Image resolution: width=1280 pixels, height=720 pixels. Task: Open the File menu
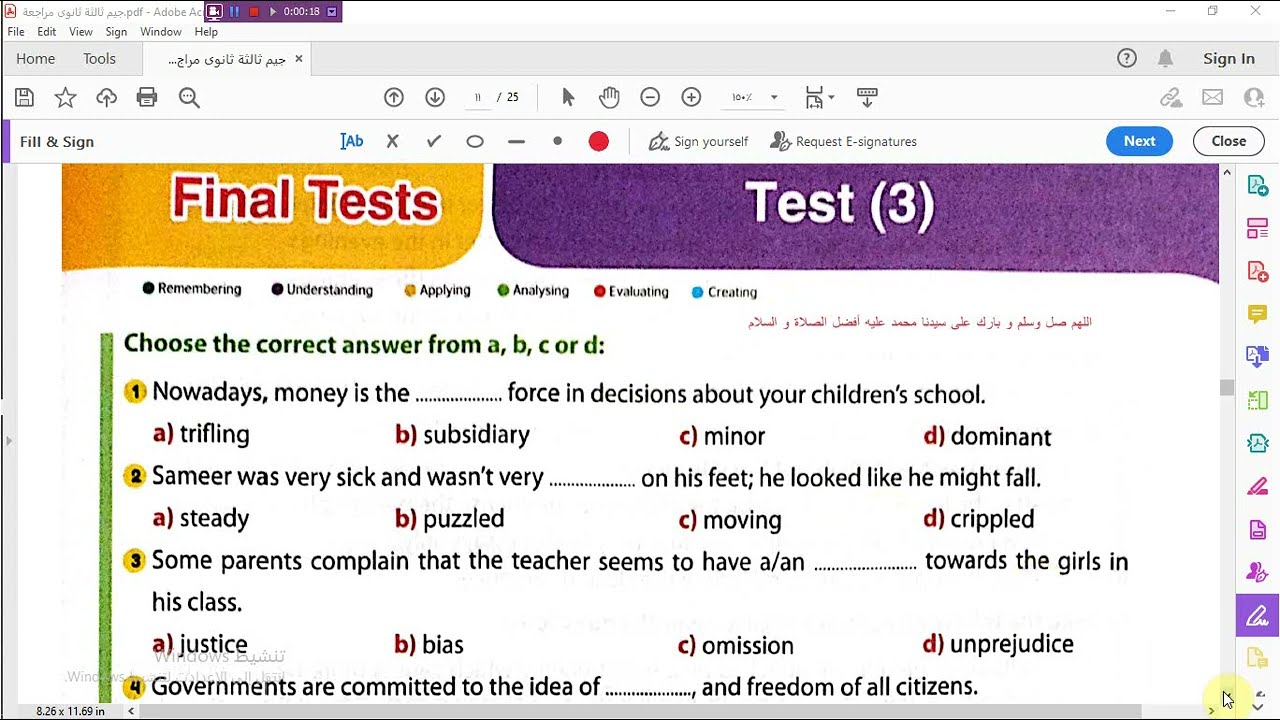click(x=16, y=32)
